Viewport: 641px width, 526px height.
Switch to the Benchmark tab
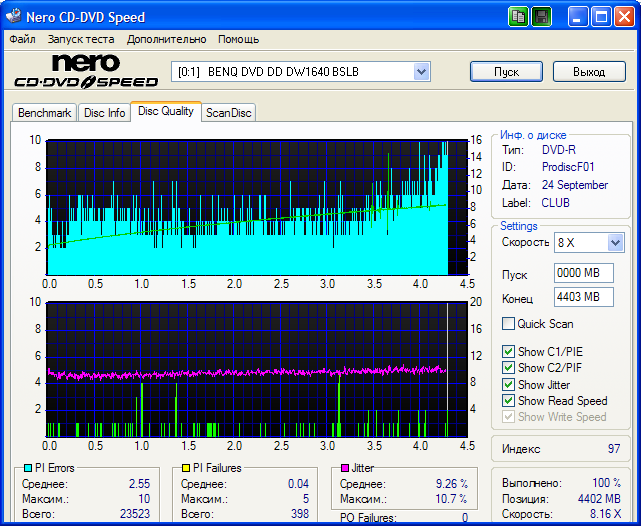pos(44,113)
